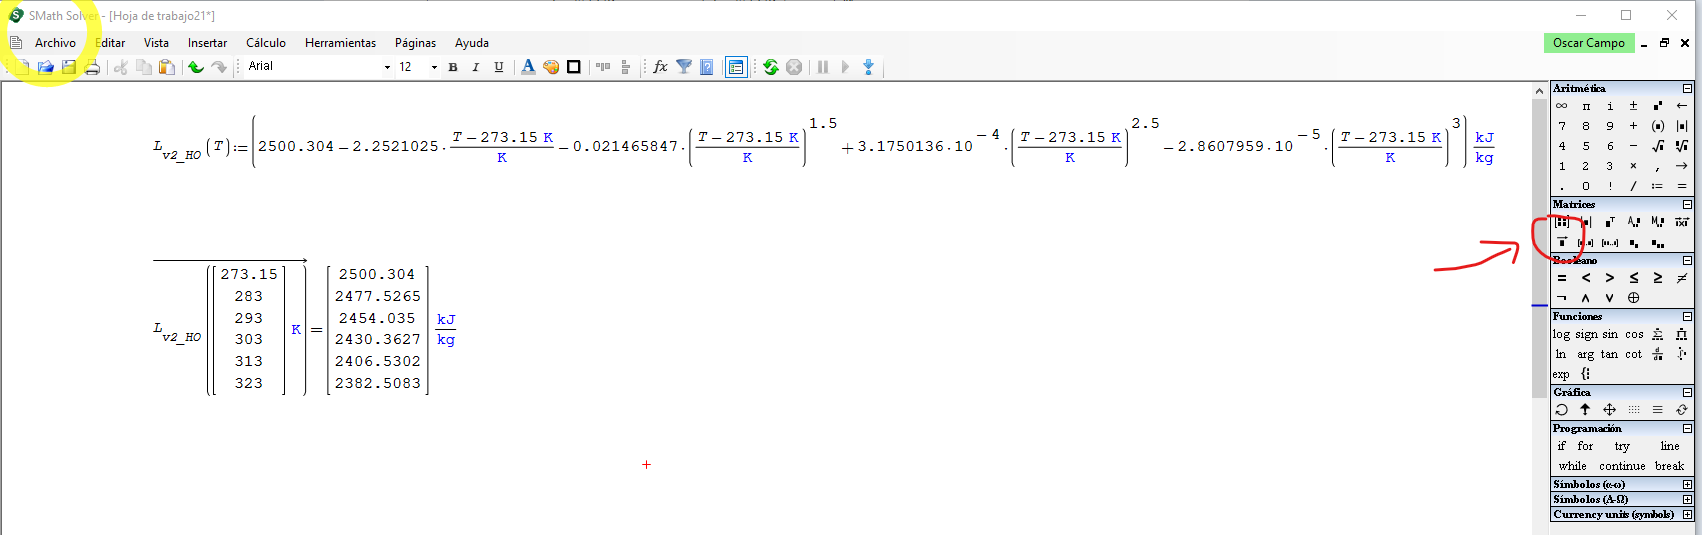Viewport: 1702px width, 535px height.
Task: Open the text color picker
Action: pyautogui.click(x=528, y=67)
